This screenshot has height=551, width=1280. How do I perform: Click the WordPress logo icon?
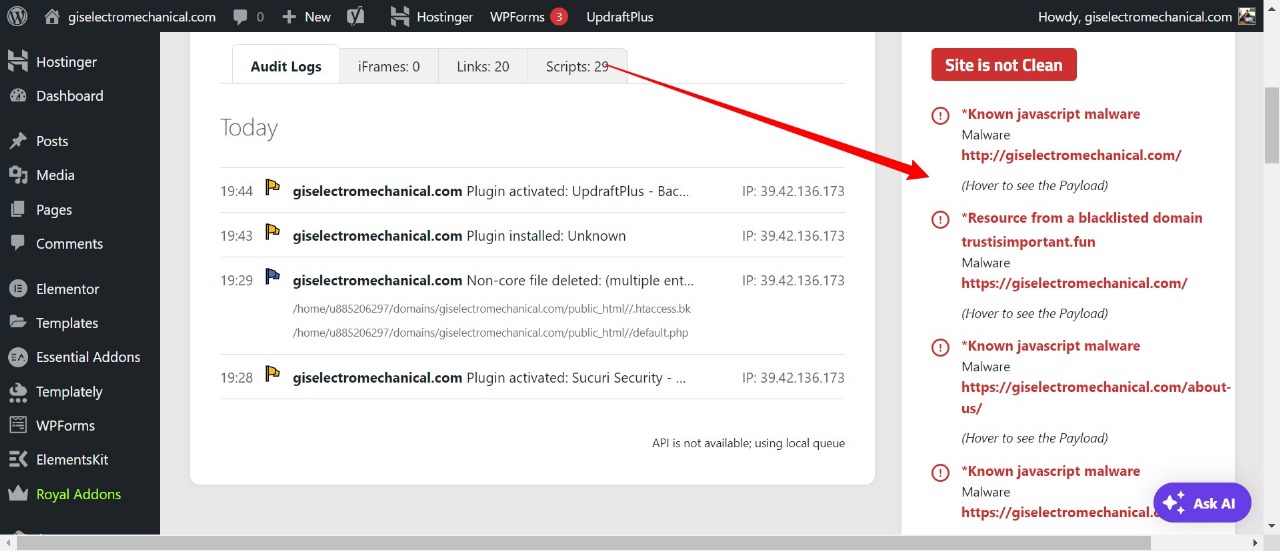click(x=17, y=16)
